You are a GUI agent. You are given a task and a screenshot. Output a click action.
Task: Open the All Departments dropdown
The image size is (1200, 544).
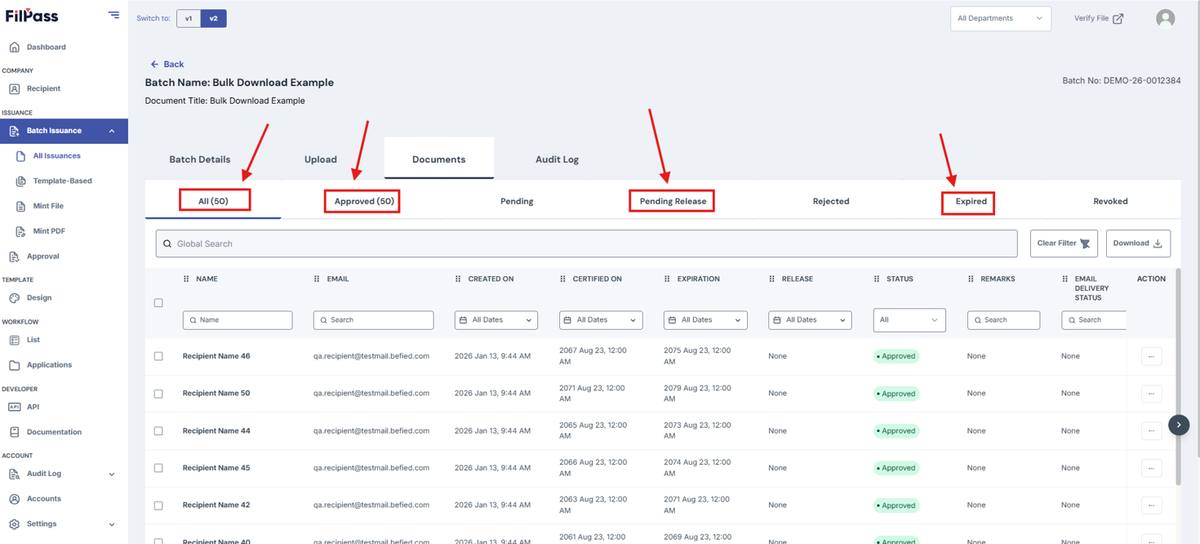(x=1000, y=18)
